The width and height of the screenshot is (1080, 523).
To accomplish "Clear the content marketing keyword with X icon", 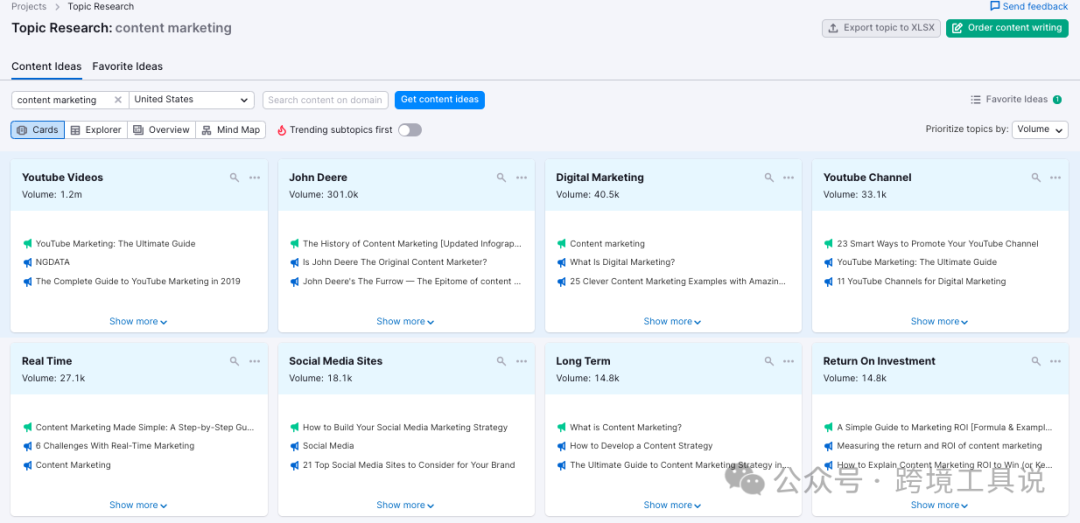I will pyautogui.click(x=118, y=100).
